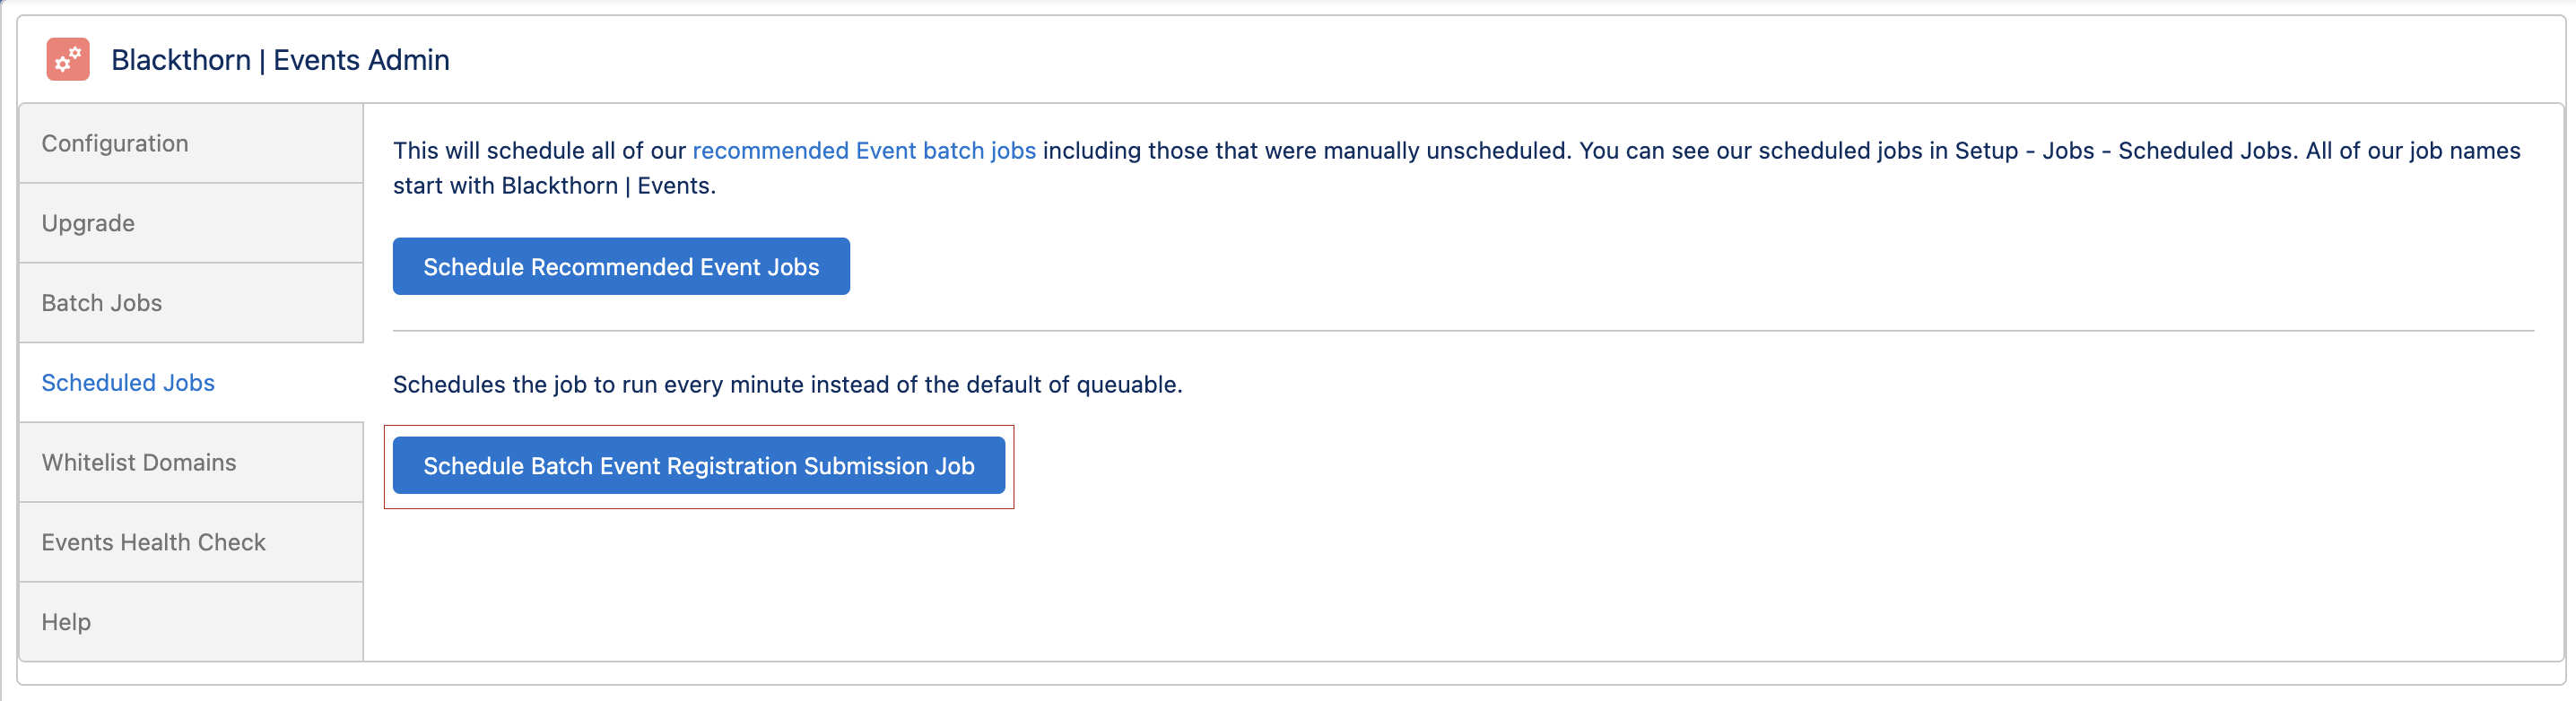Viewport: 2576px width, 701px height.
Task: Open the Events Health Check tab
Action: pyautogui.click(x=191, y=543)
